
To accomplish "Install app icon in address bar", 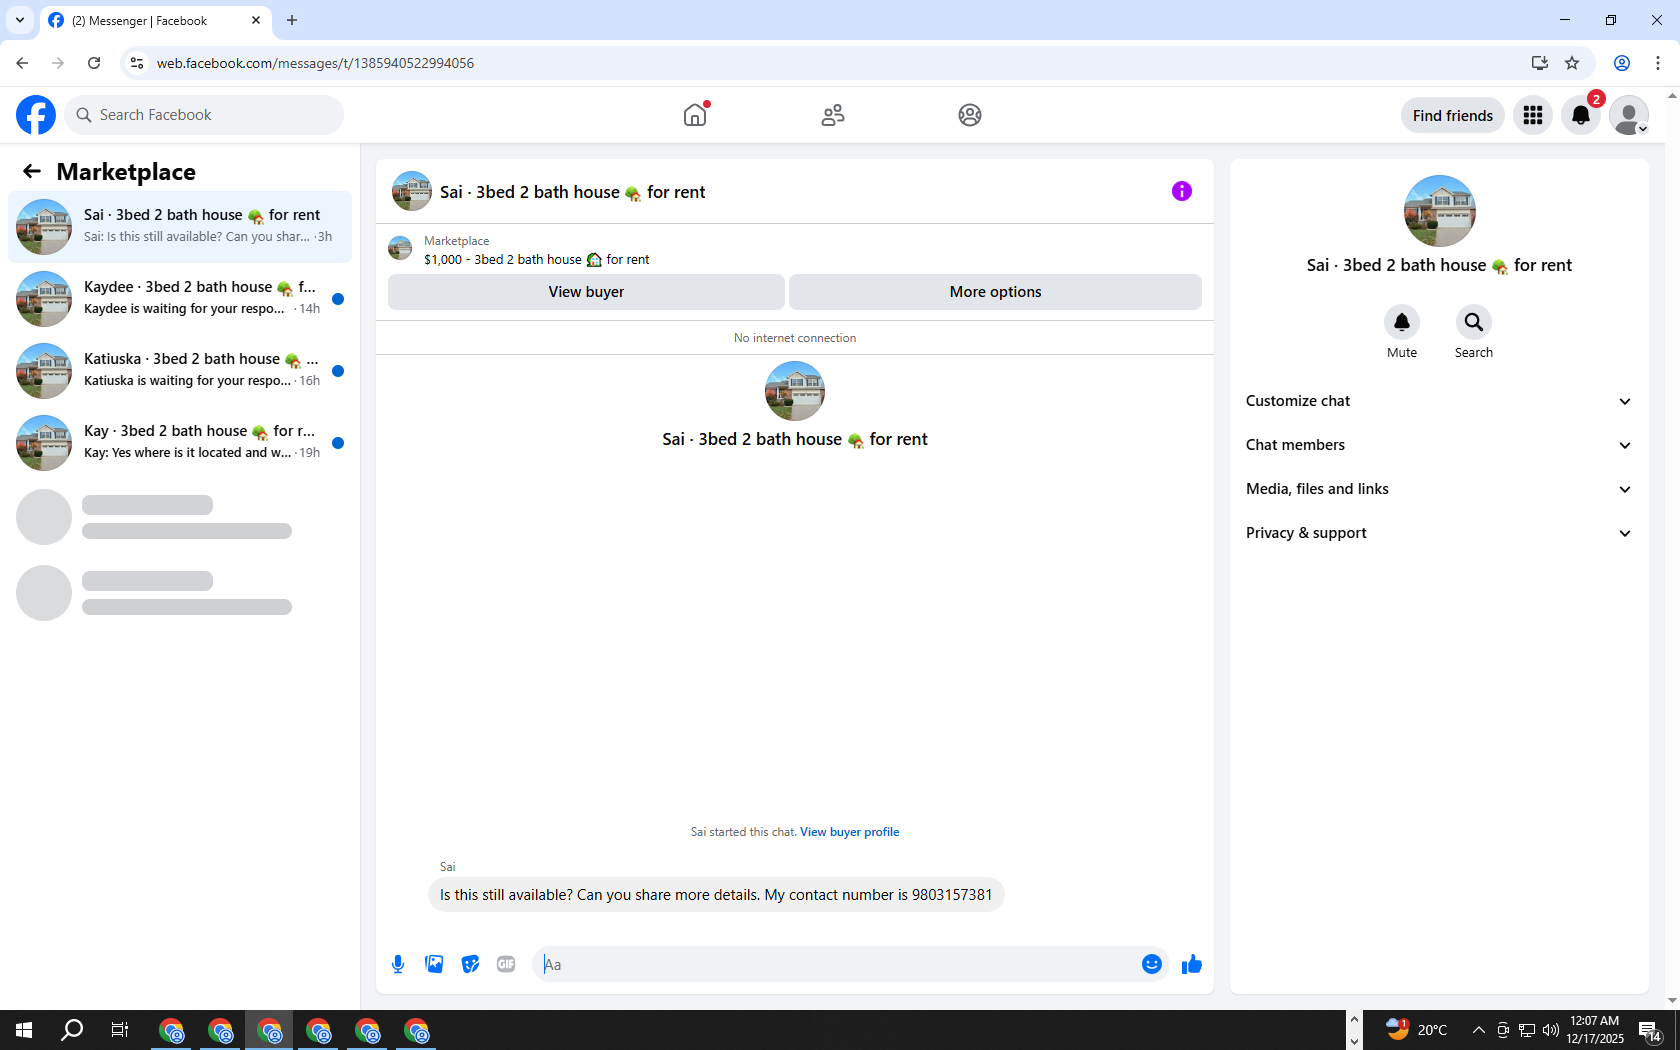I will tap(1539, 63).
